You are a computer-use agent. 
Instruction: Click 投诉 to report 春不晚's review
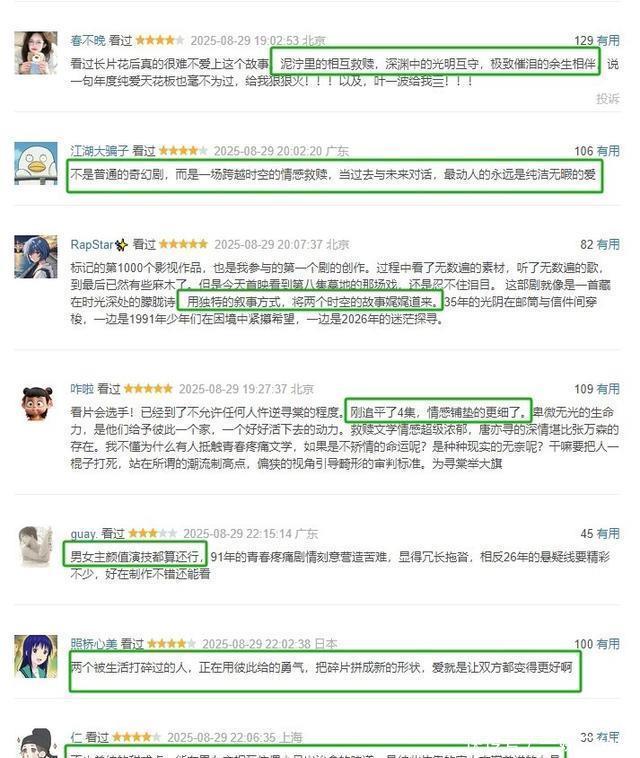[x=608, y=99]
